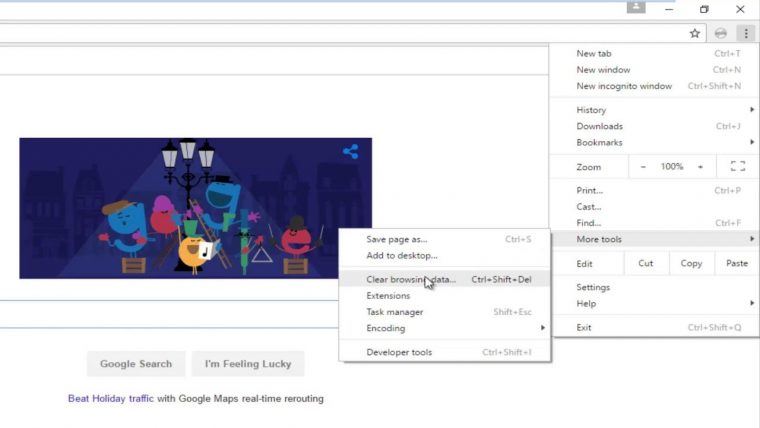Click Paste in the Edit row
This screenshot has width=760, height=428.
(x=737, y=263)
